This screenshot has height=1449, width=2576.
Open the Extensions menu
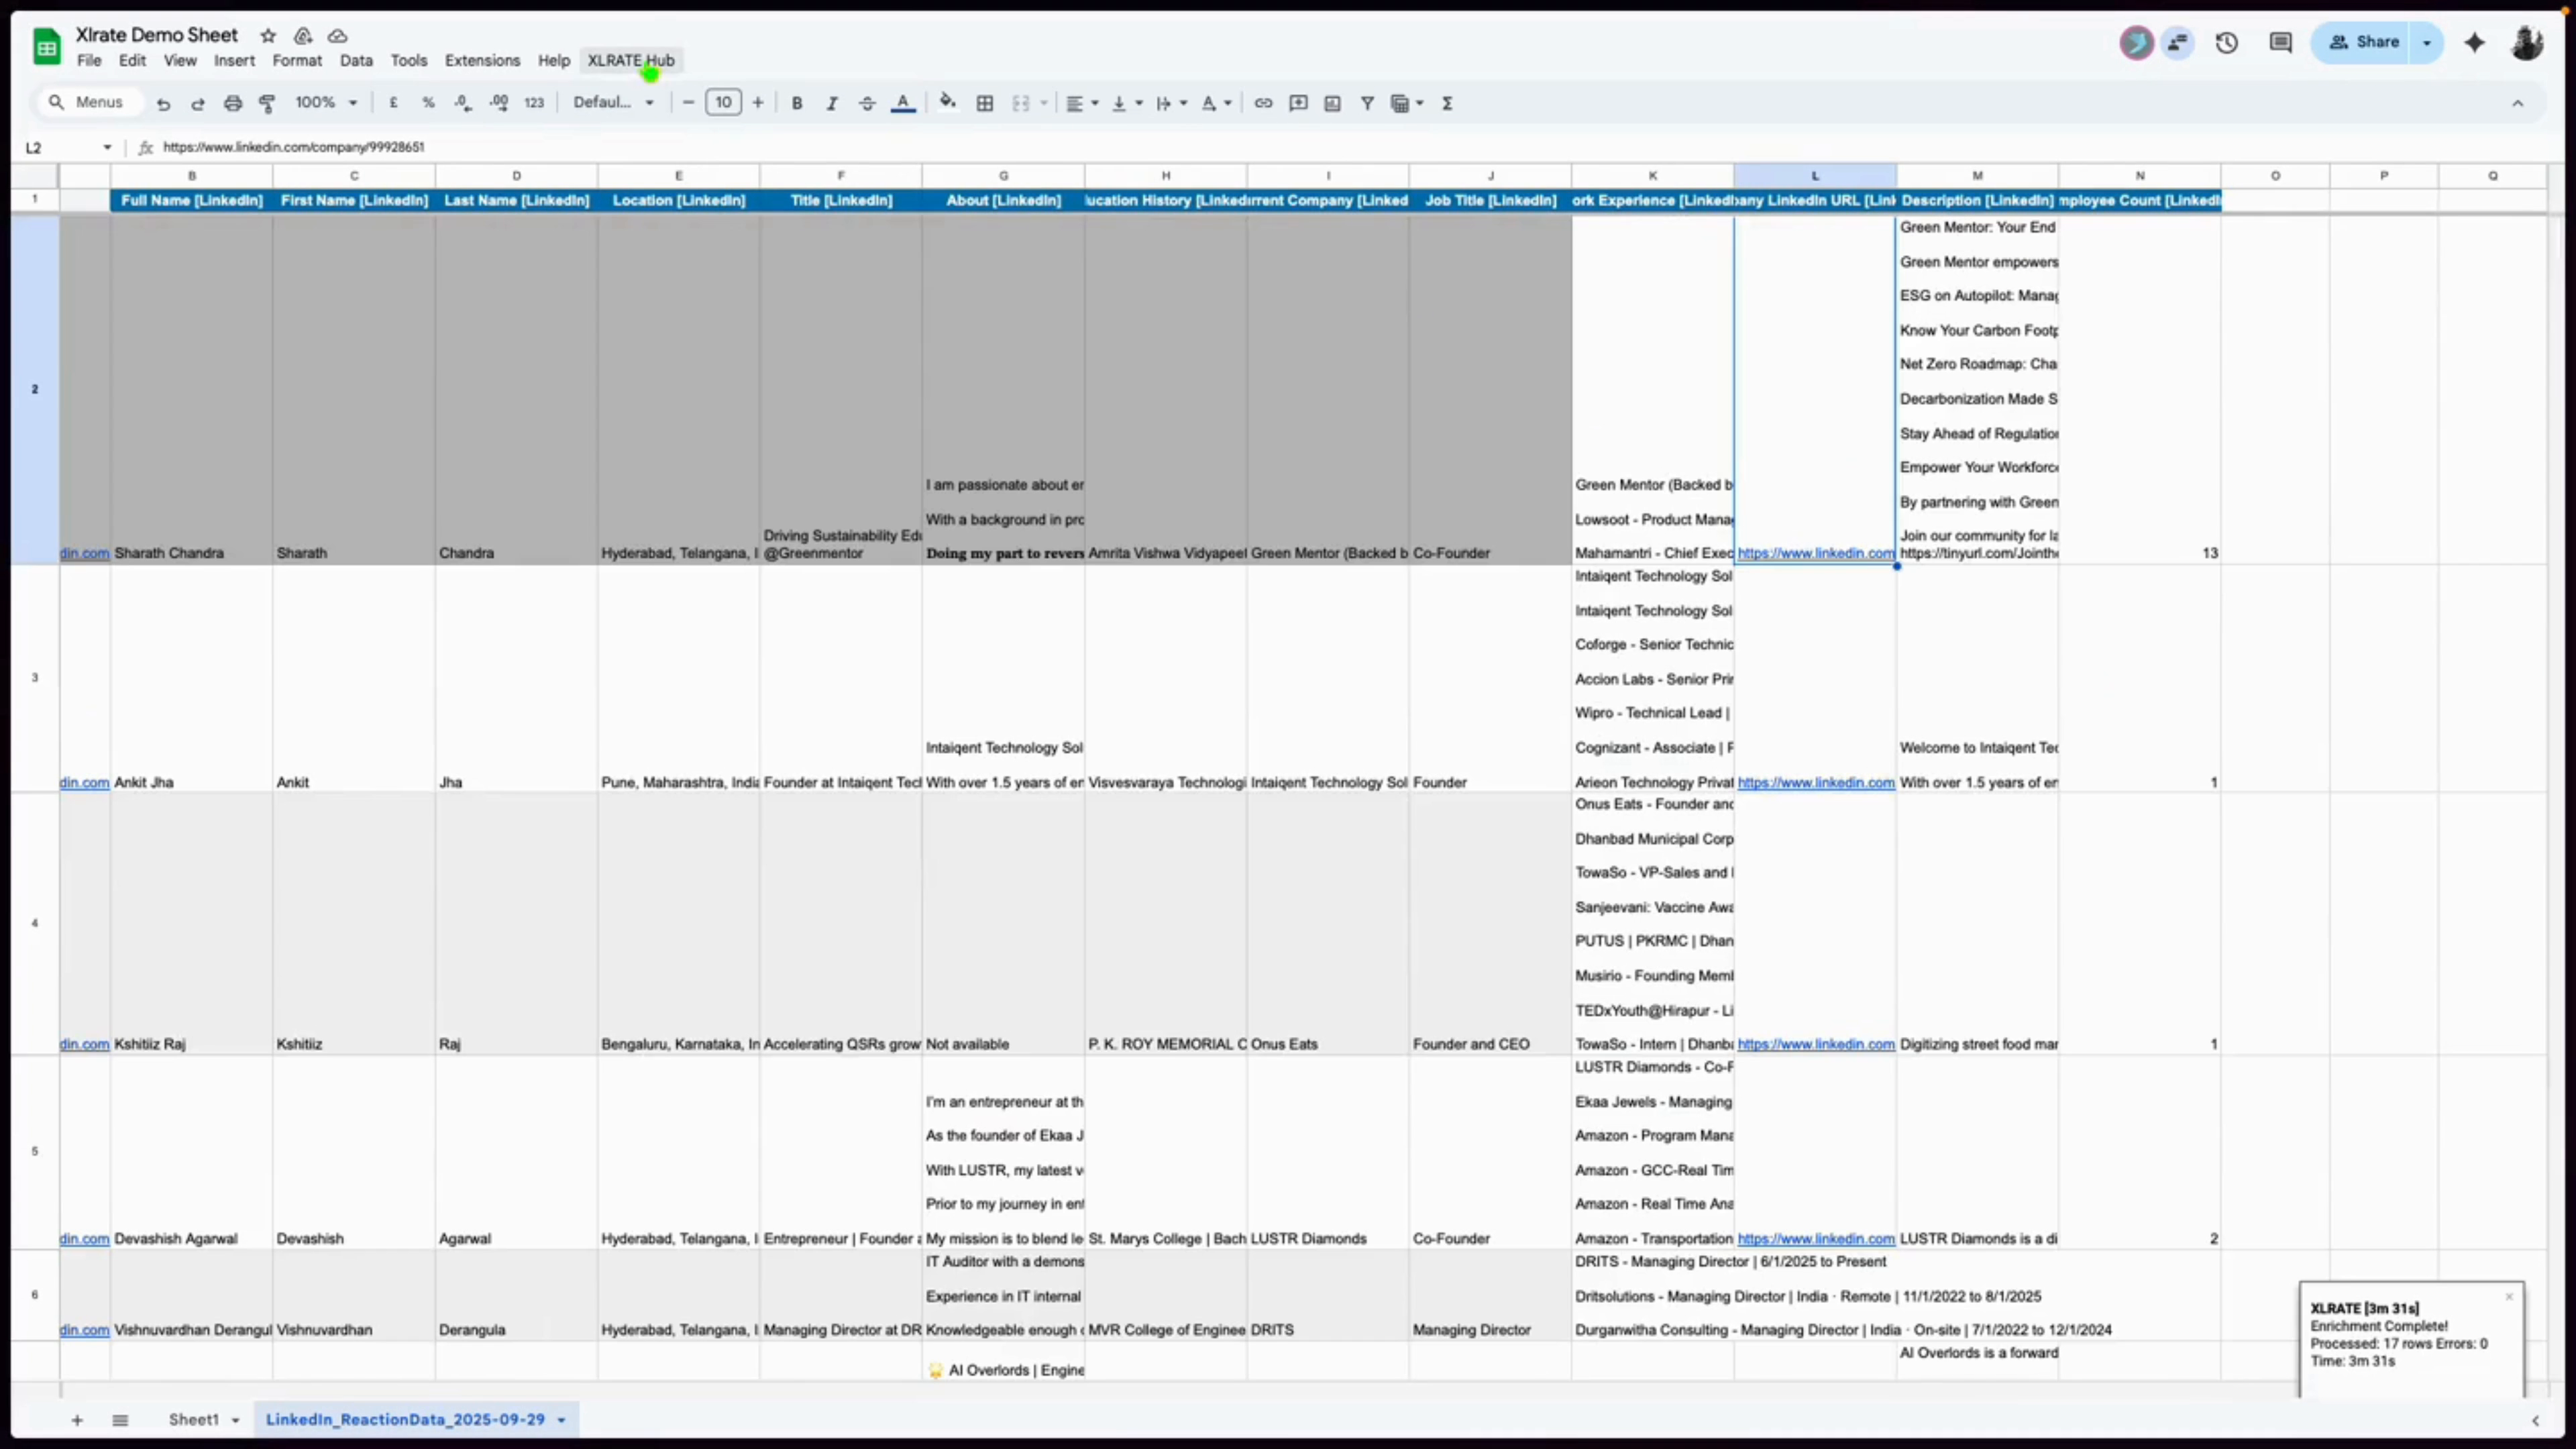tap(482, 60)
